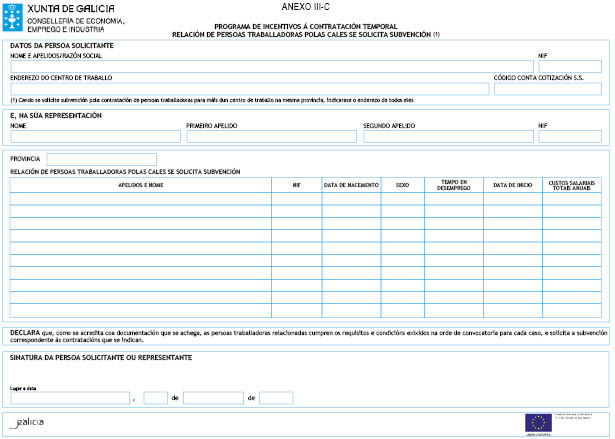Click the Código conta cotización S.S. field
Screen dimensions: 615x439
click(x=548, y=89)
